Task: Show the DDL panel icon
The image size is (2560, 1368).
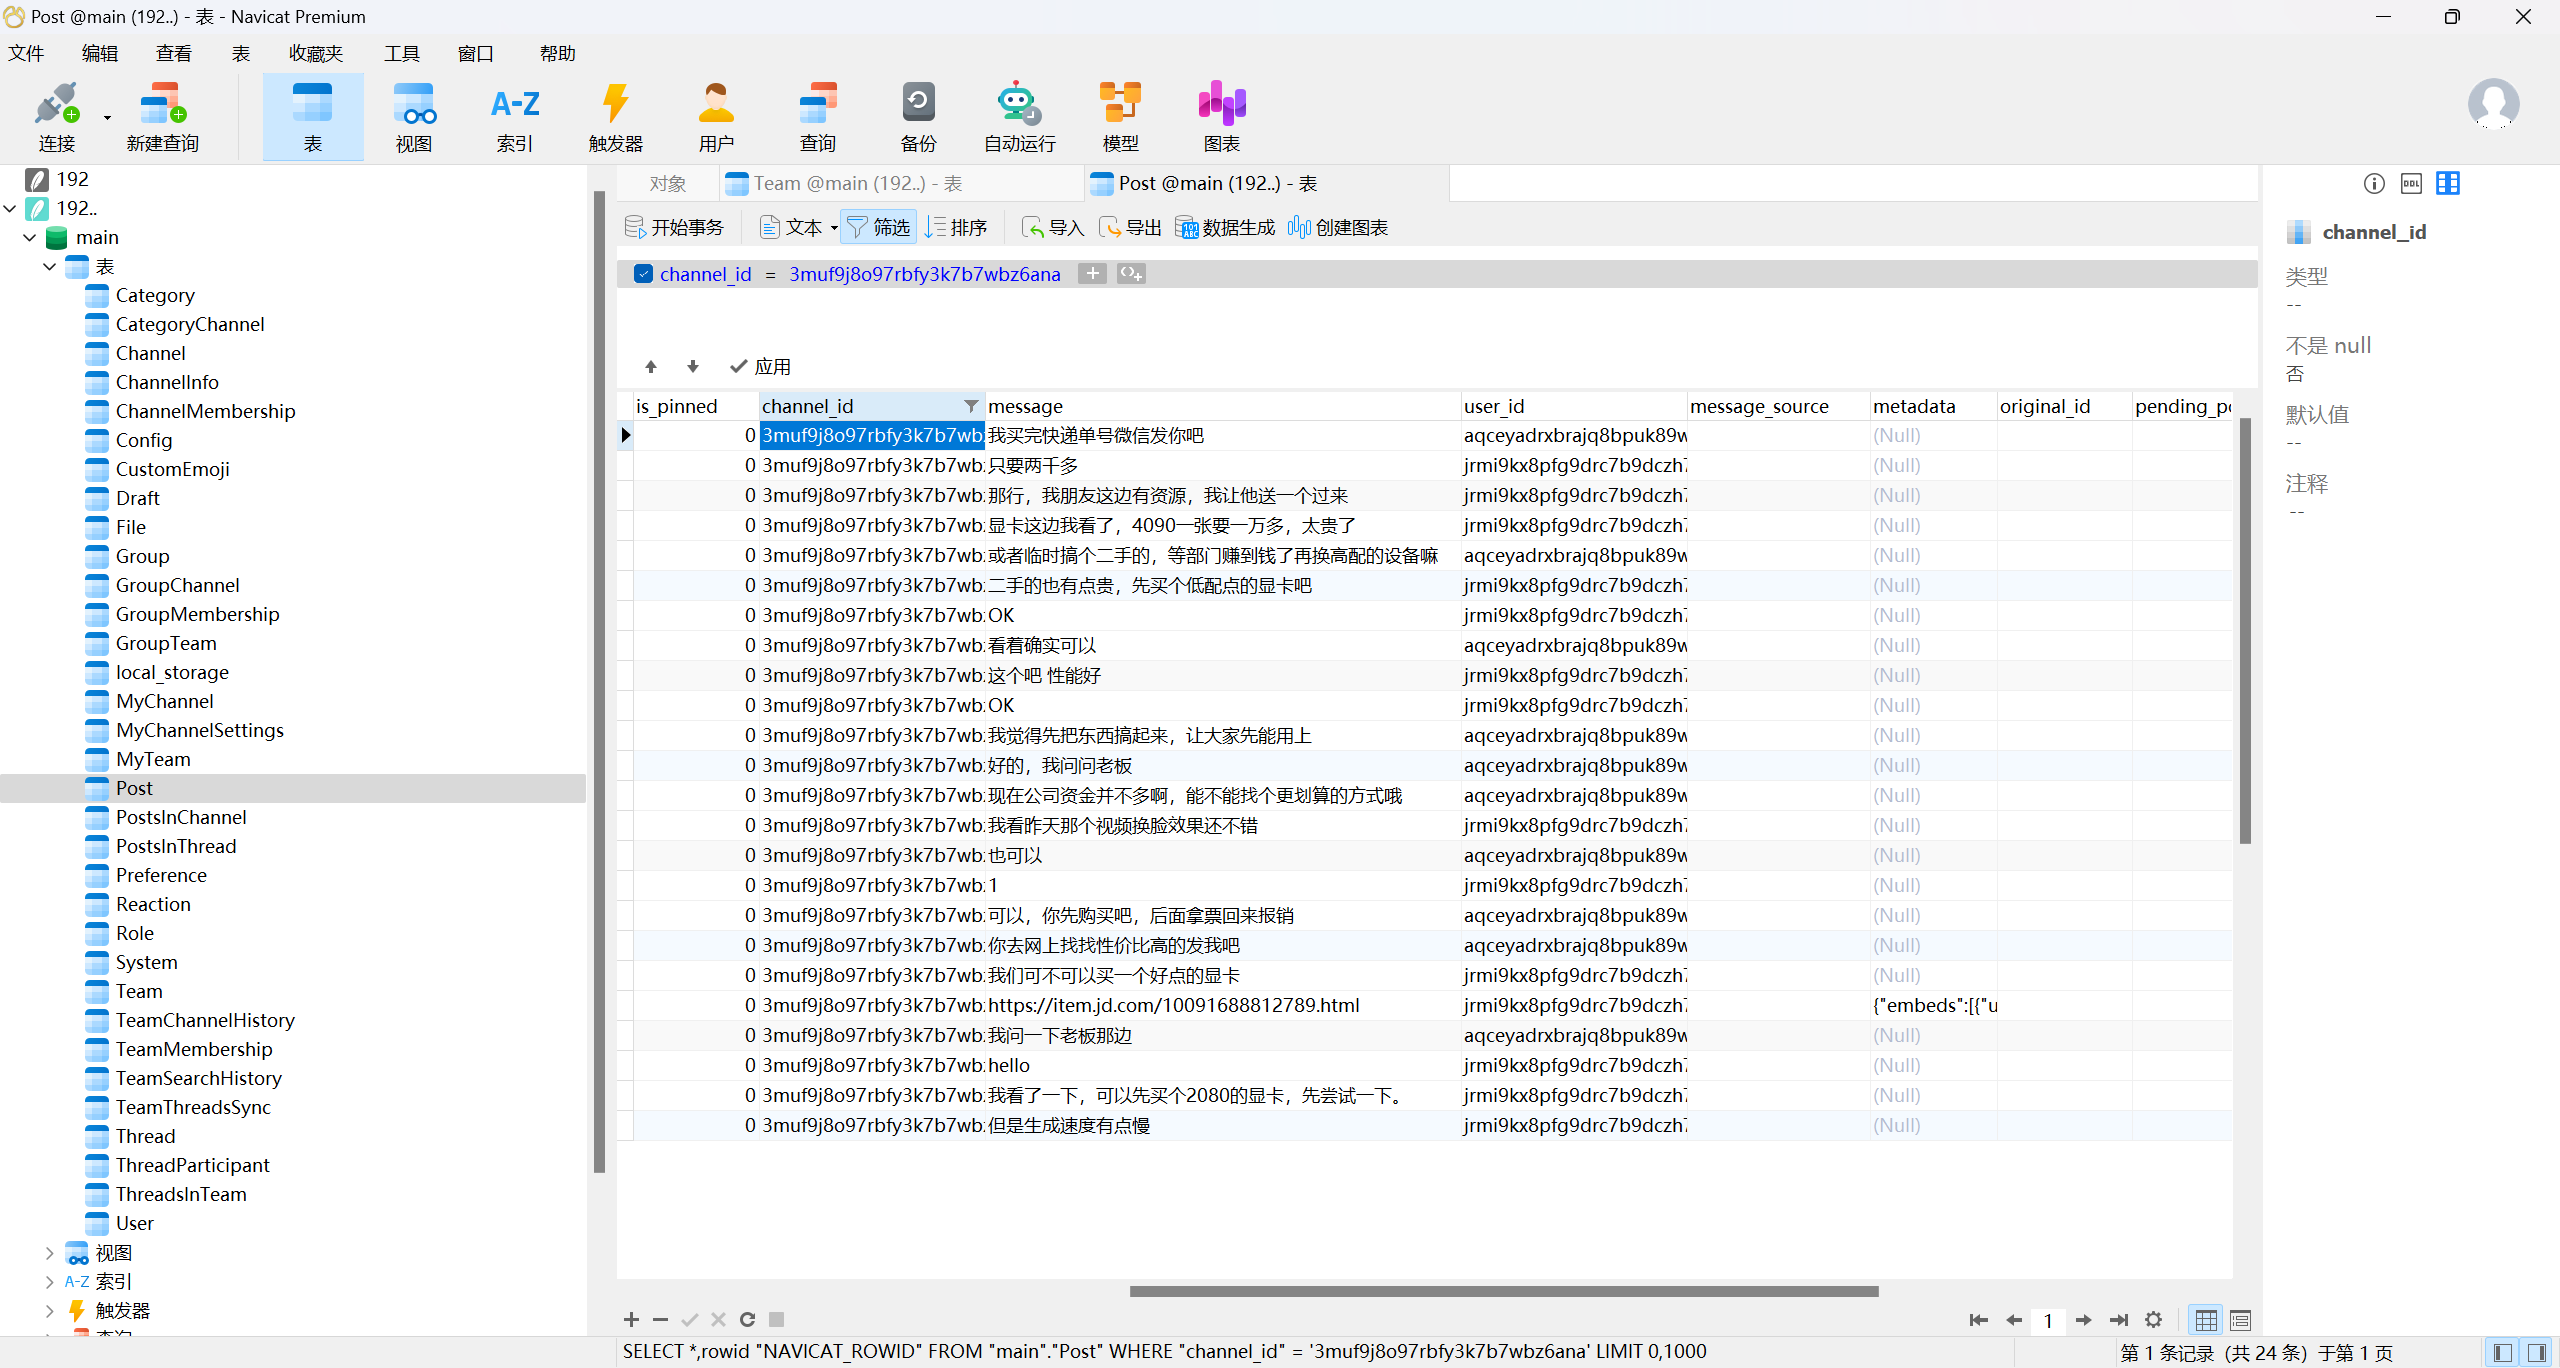Action: [2411, 183]
